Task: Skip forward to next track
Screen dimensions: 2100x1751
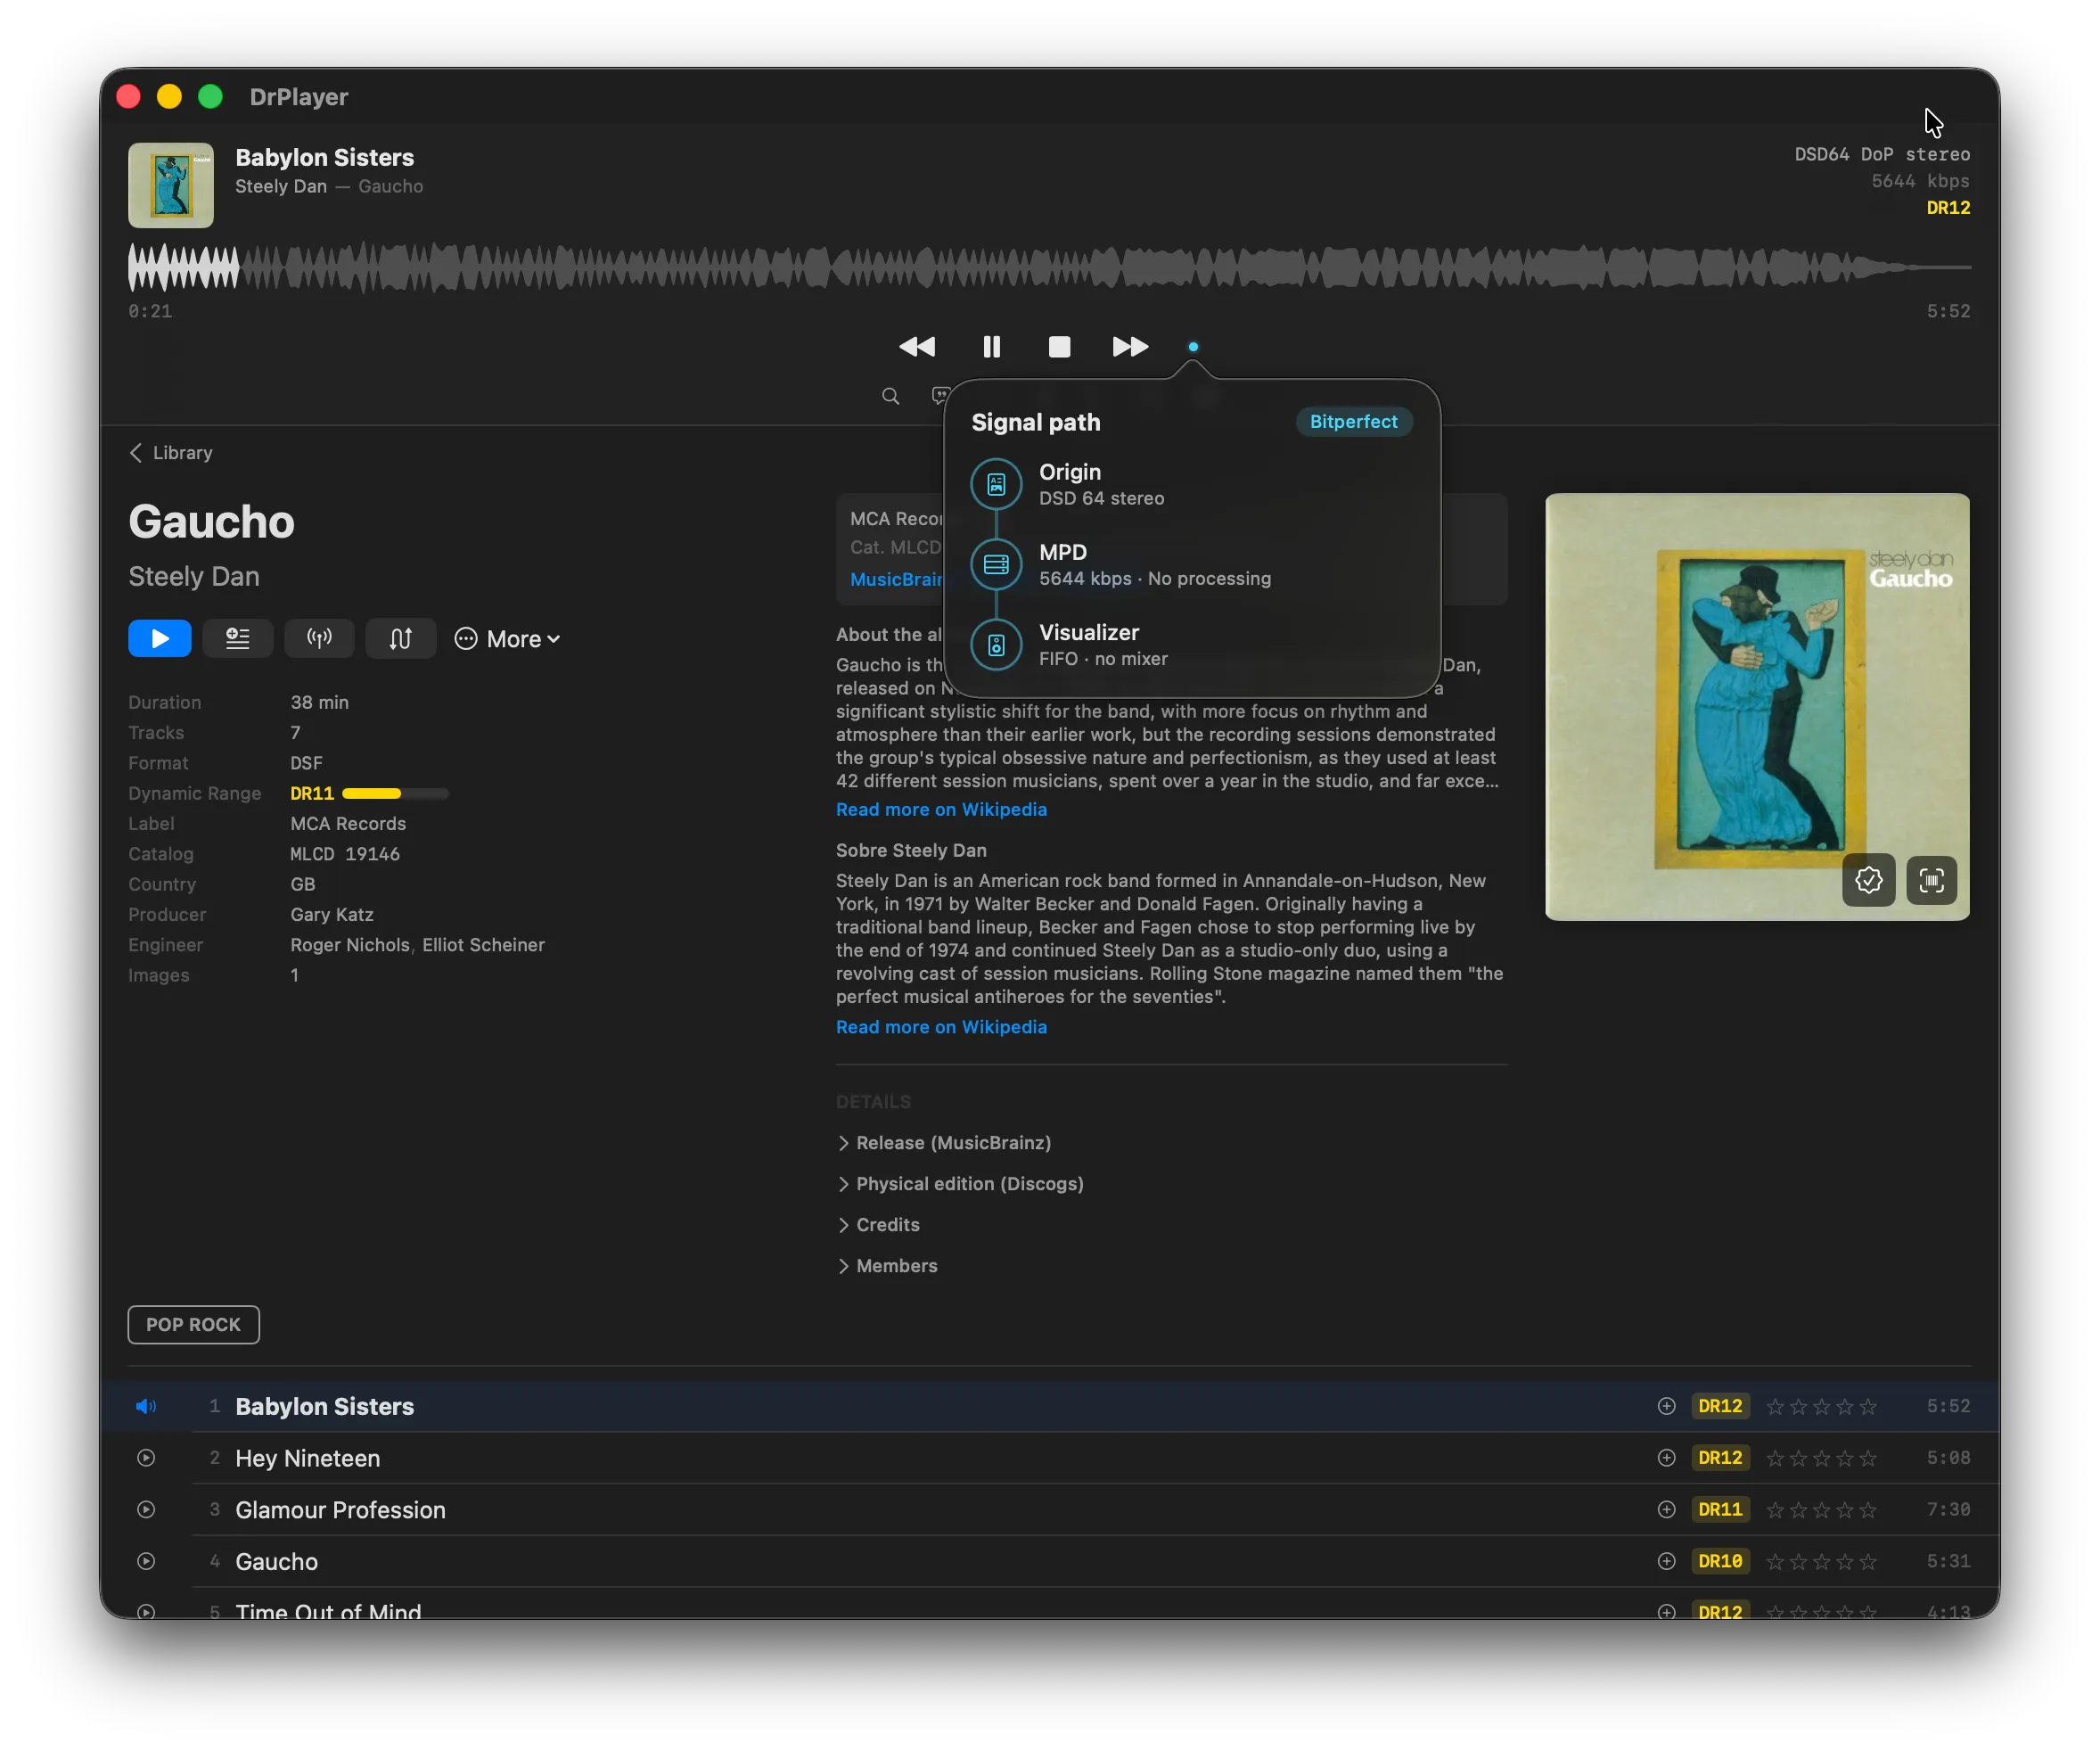Action: [x=1130, y=347]
